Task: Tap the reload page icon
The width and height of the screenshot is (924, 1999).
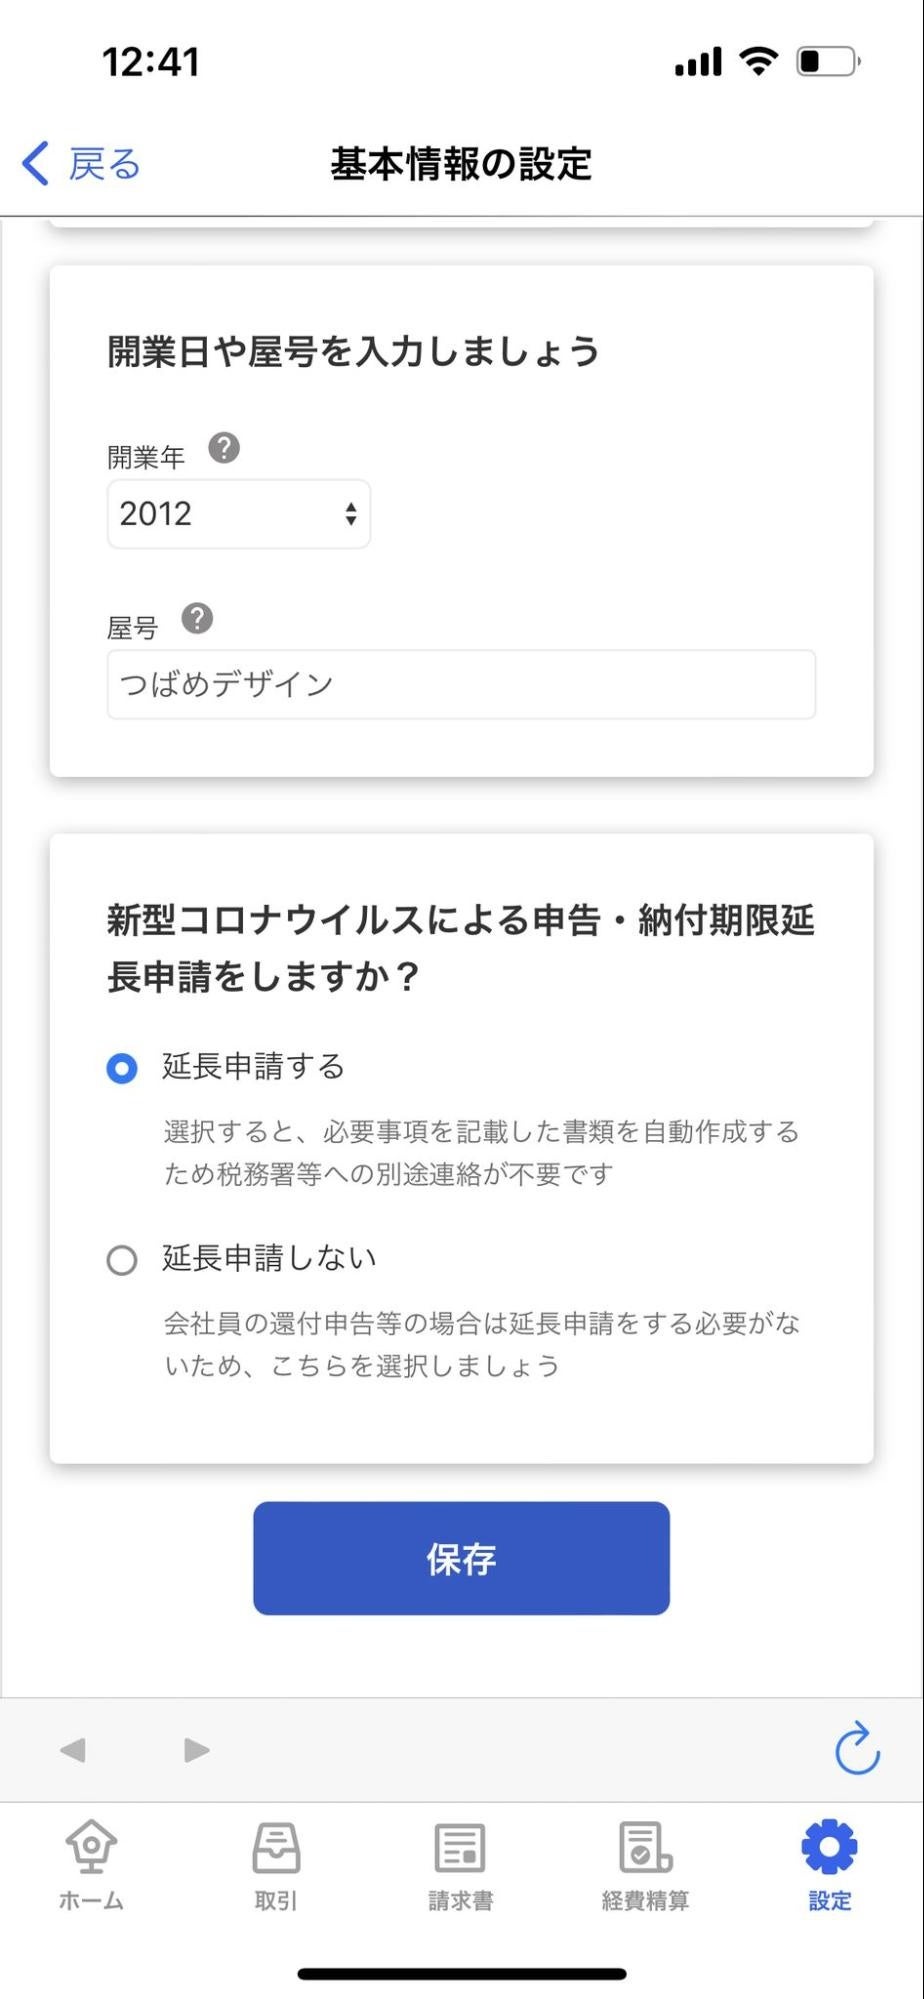Action: click(x=856, y=1748)
